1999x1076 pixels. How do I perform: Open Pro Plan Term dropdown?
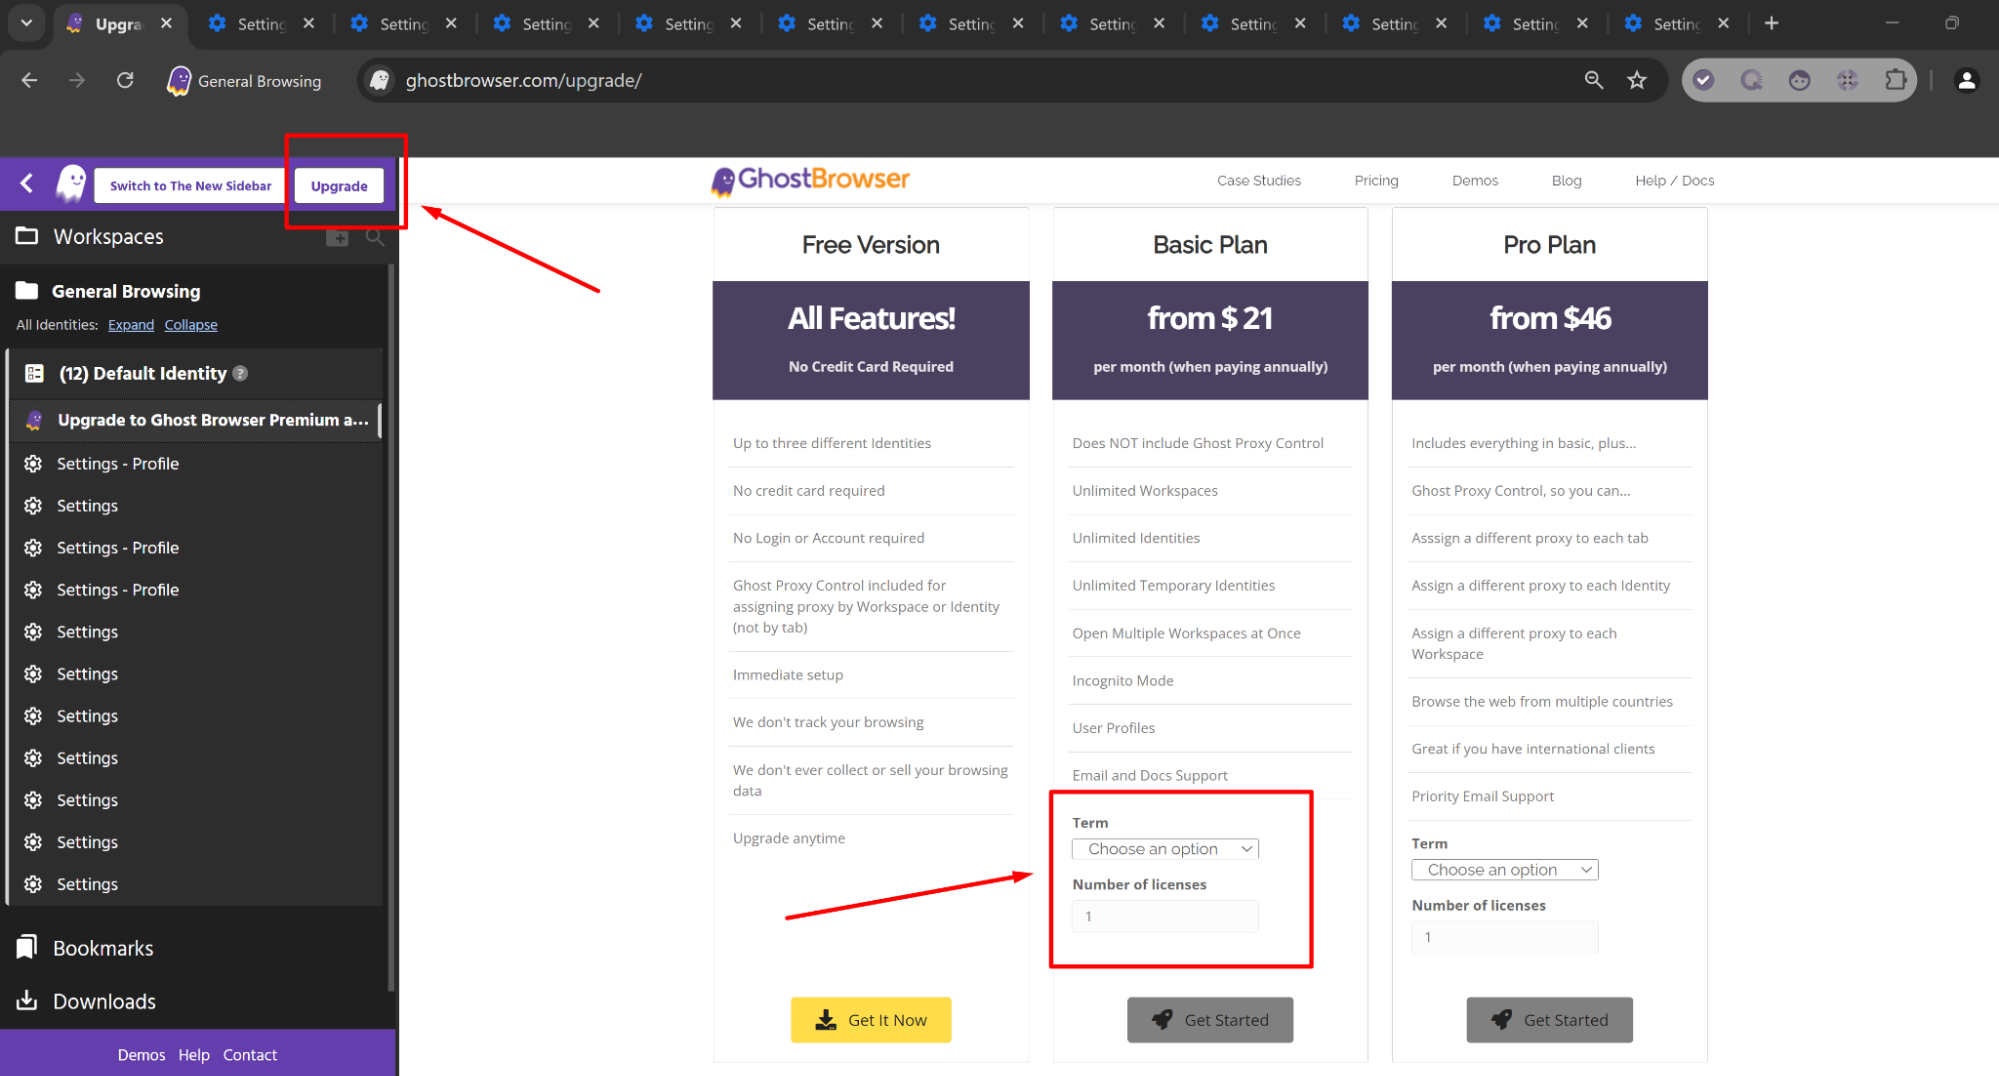(1504, 870)
